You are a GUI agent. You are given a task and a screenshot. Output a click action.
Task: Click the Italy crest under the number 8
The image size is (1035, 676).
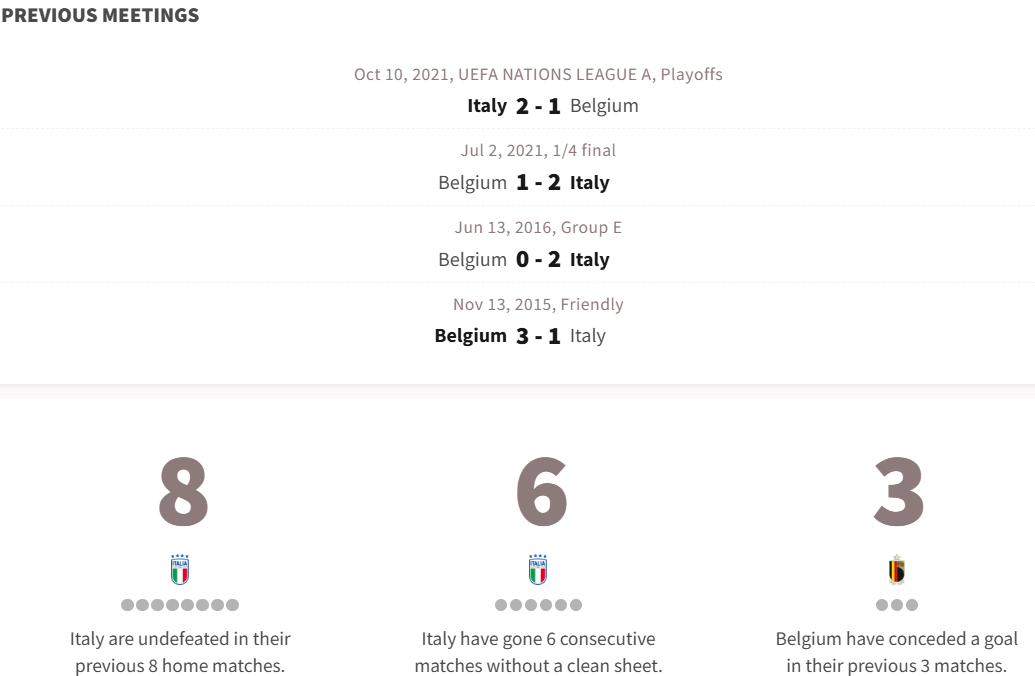coord(180,569)
